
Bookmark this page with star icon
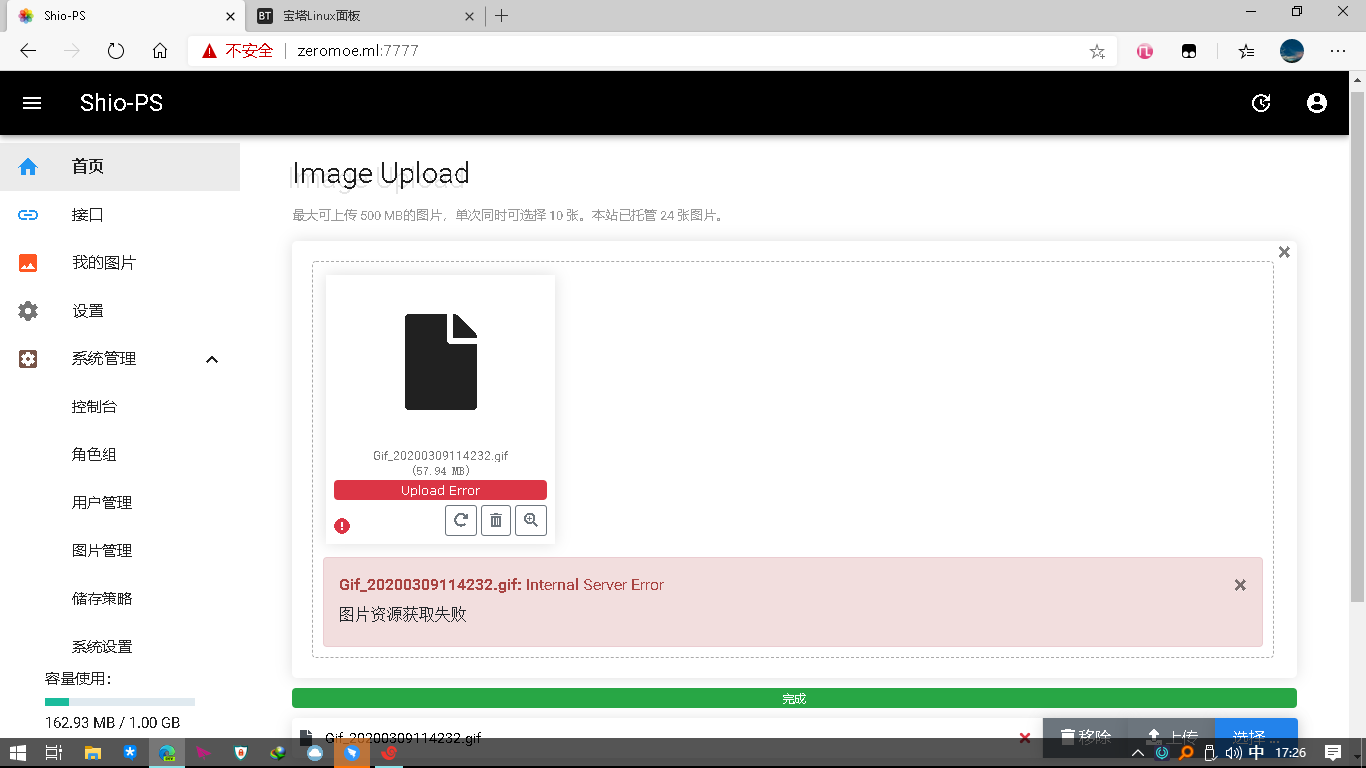click(x=1097, y=51)
